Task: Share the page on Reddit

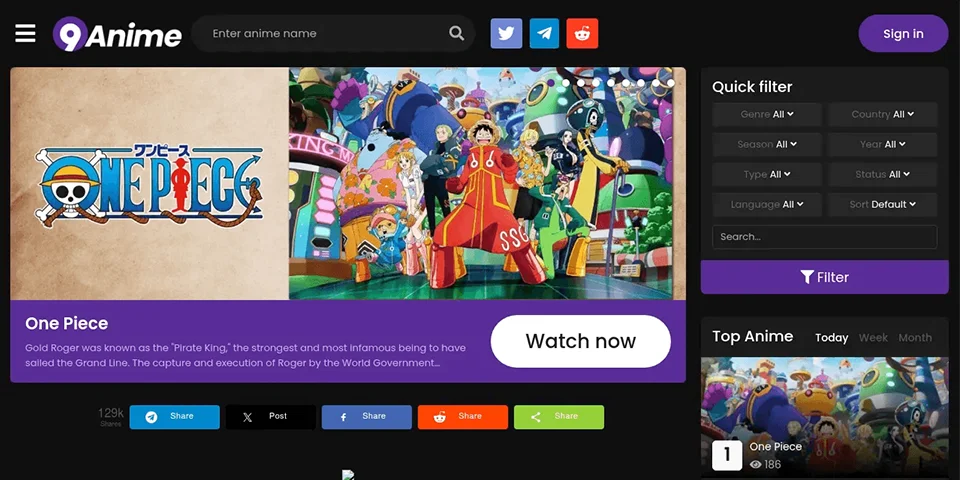Action: pyautogui.click(x=463, y=417)
